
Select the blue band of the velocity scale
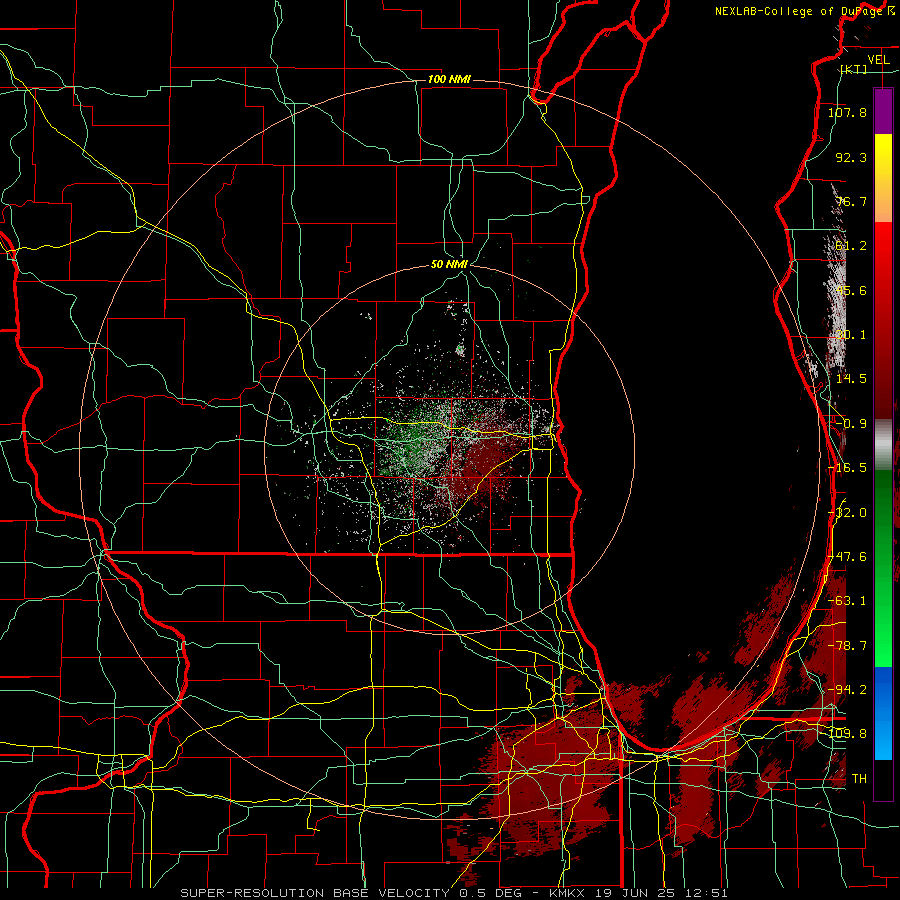point(883,713)
